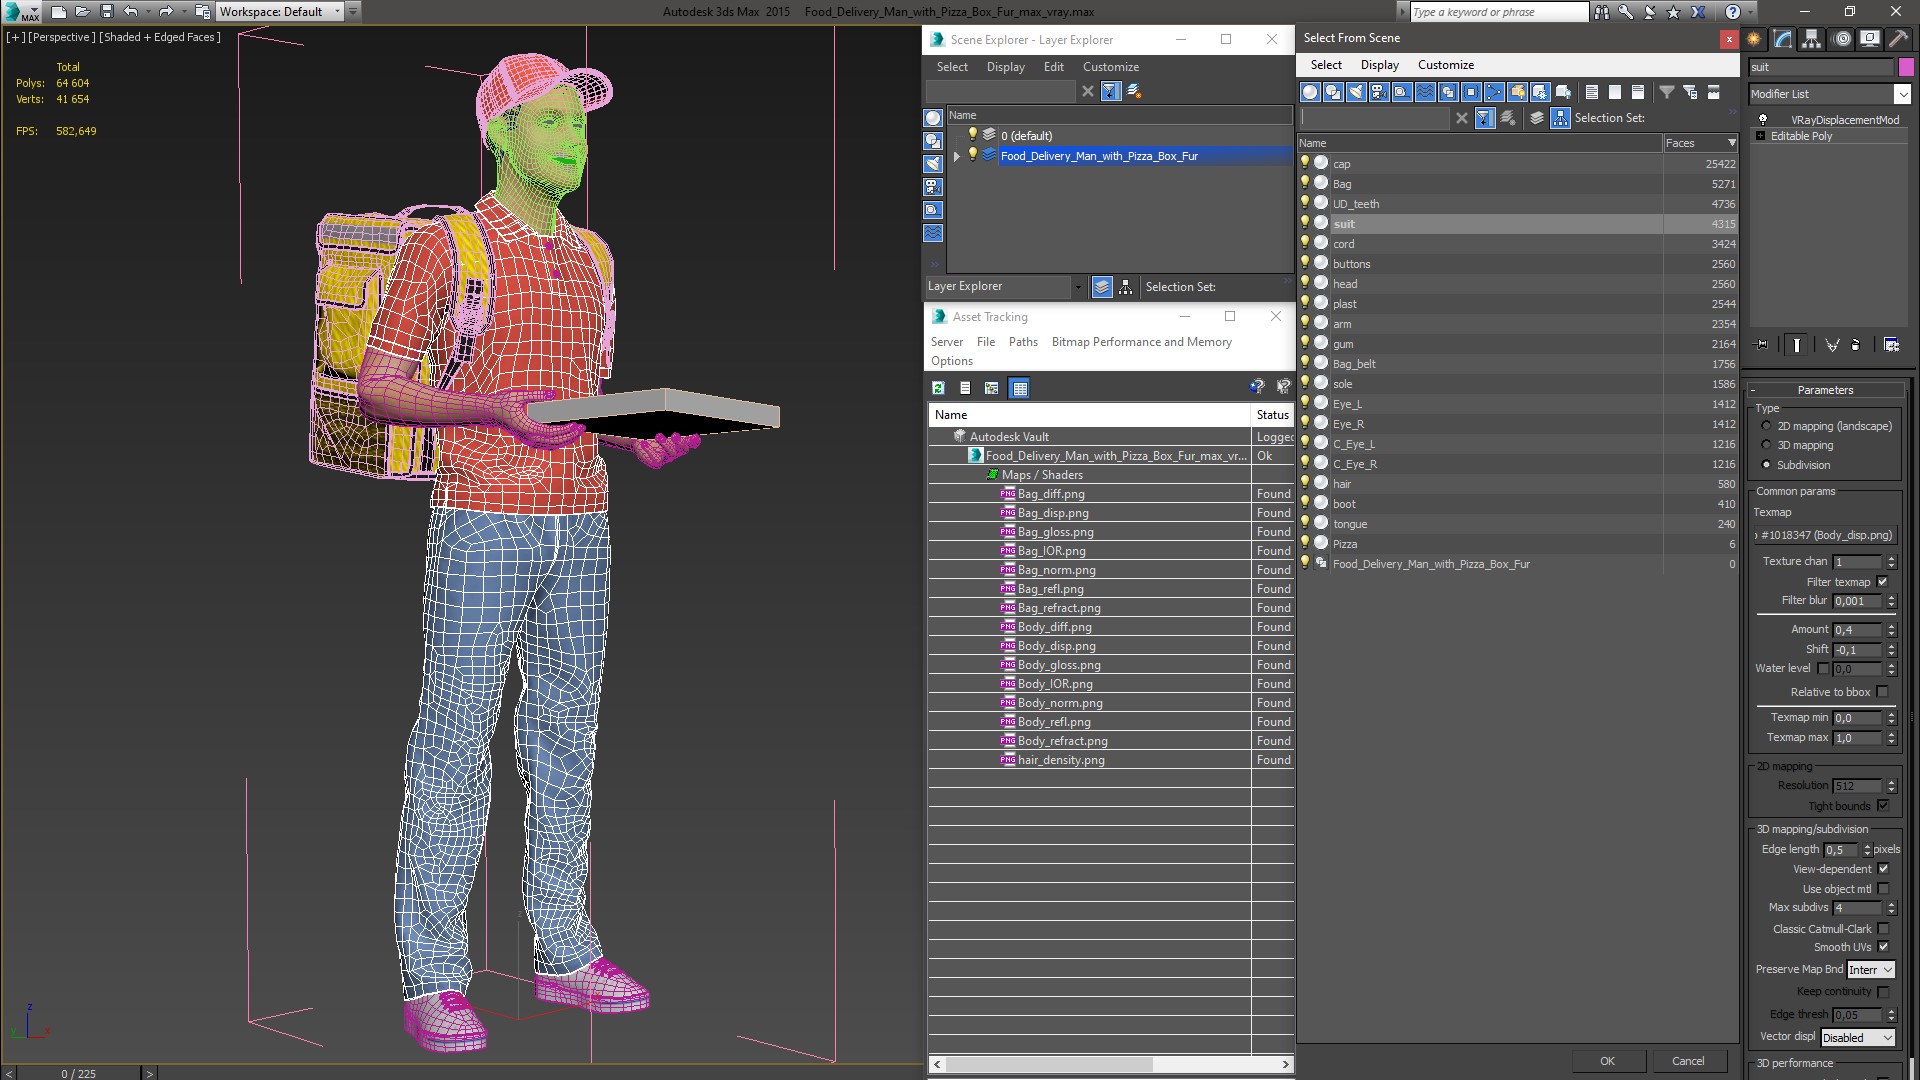Screen dimensions: 1920x1080
Task: Toggle Display Shapes filter in Select From Scene
Action: point(1333,92)
